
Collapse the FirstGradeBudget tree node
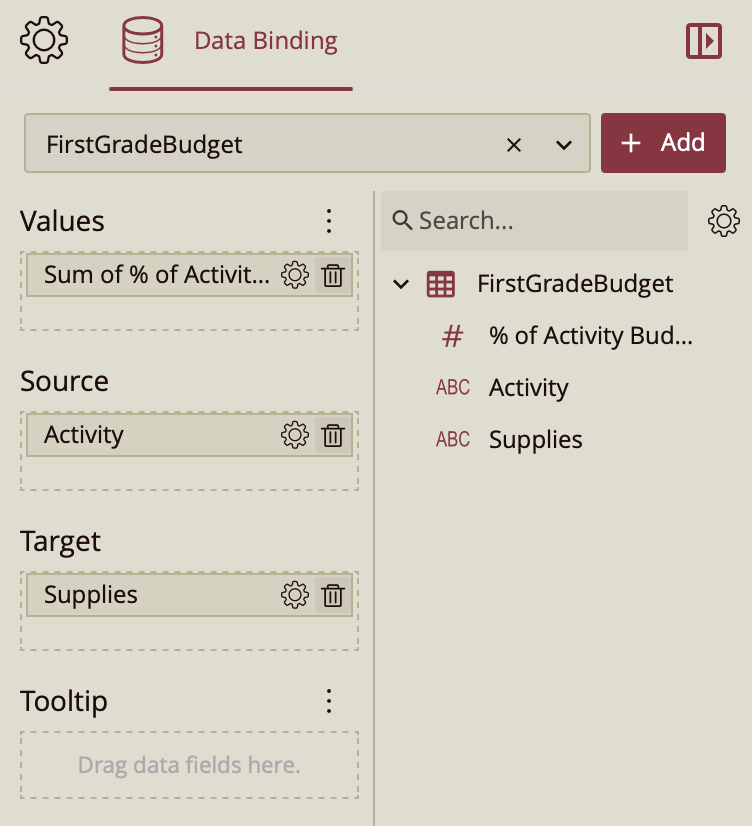[401, 284]
